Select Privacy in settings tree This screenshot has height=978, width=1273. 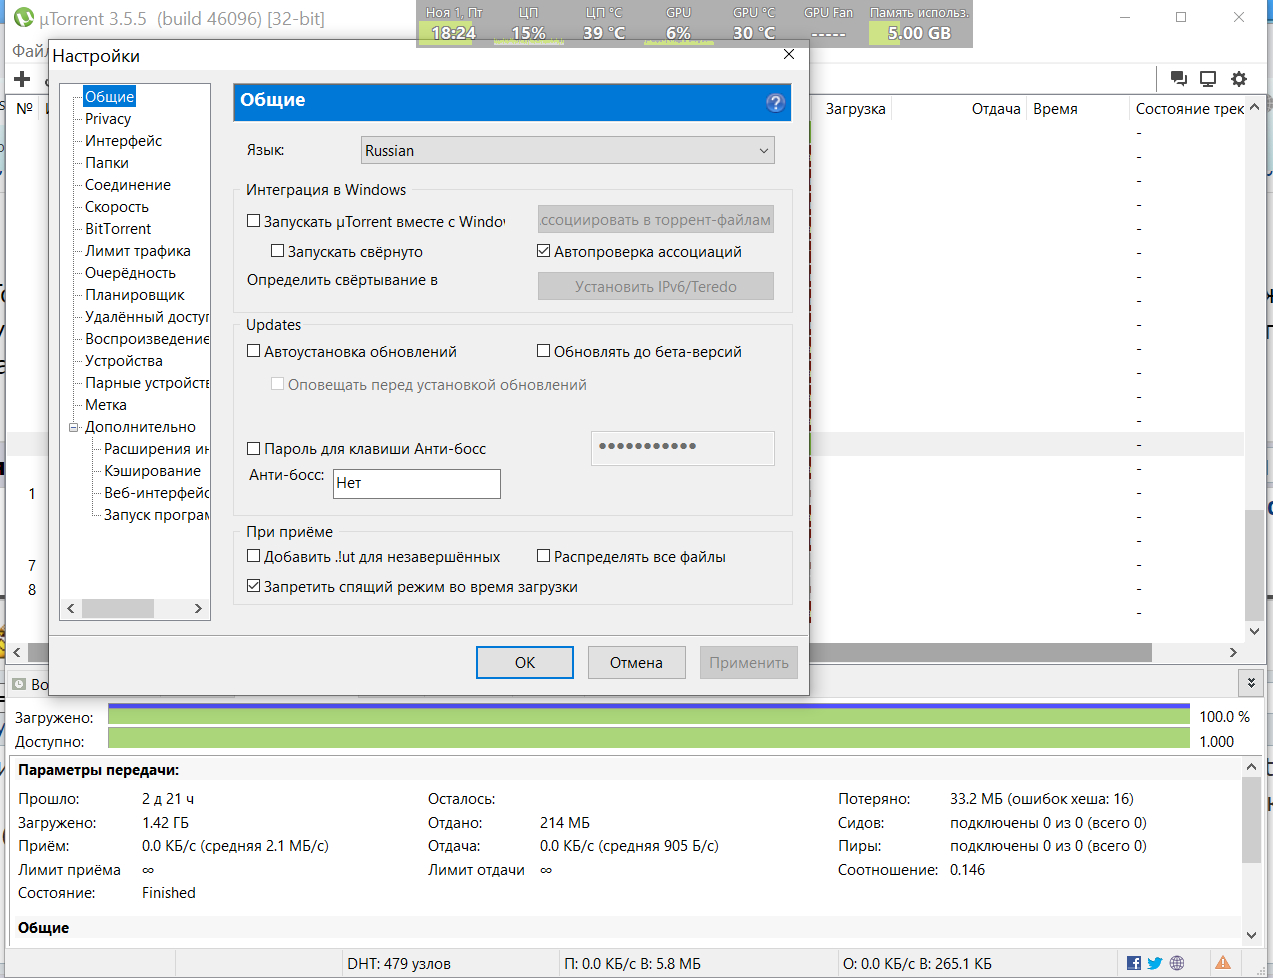point(108,119)
